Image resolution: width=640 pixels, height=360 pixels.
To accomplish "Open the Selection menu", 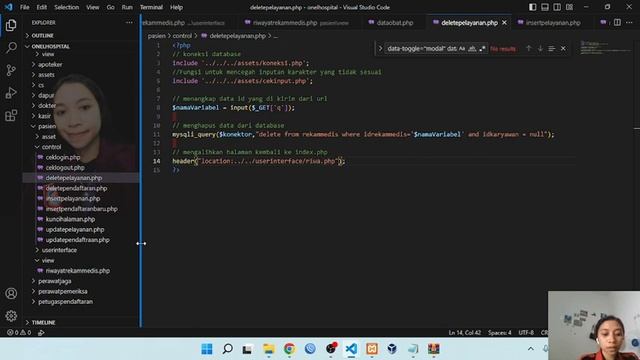I will tap(67, 7).
